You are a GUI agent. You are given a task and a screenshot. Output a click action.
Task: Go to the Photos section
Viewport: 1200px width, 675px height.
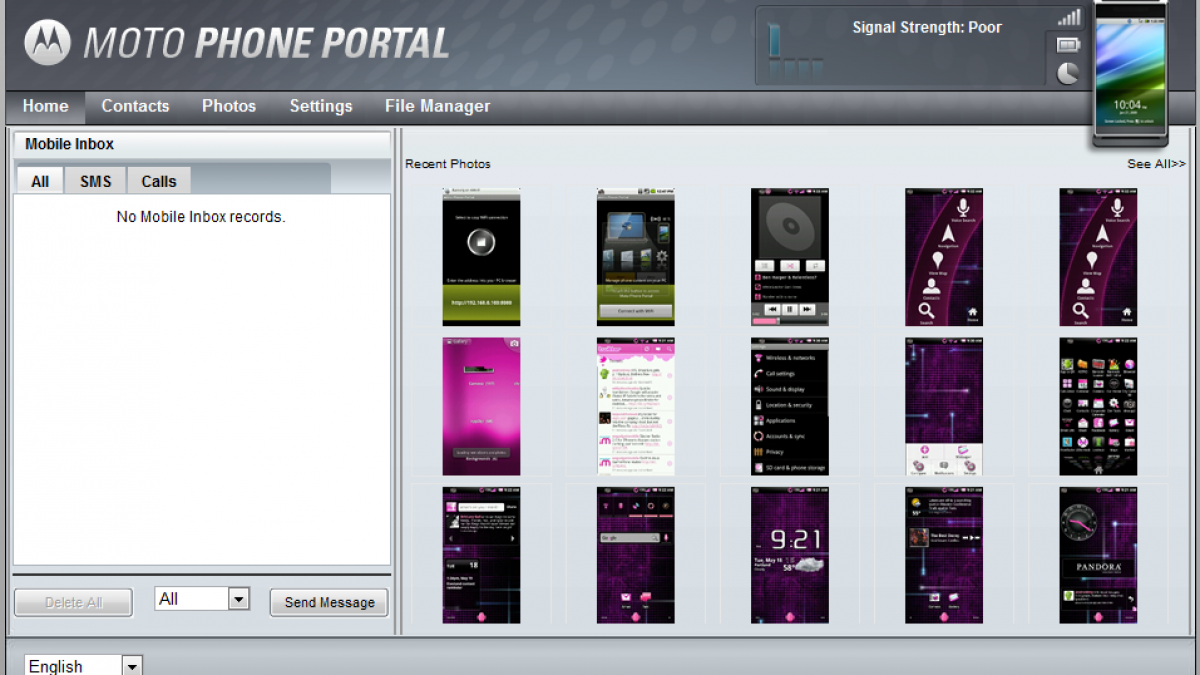pyautogui.click(x=229, y=106)
